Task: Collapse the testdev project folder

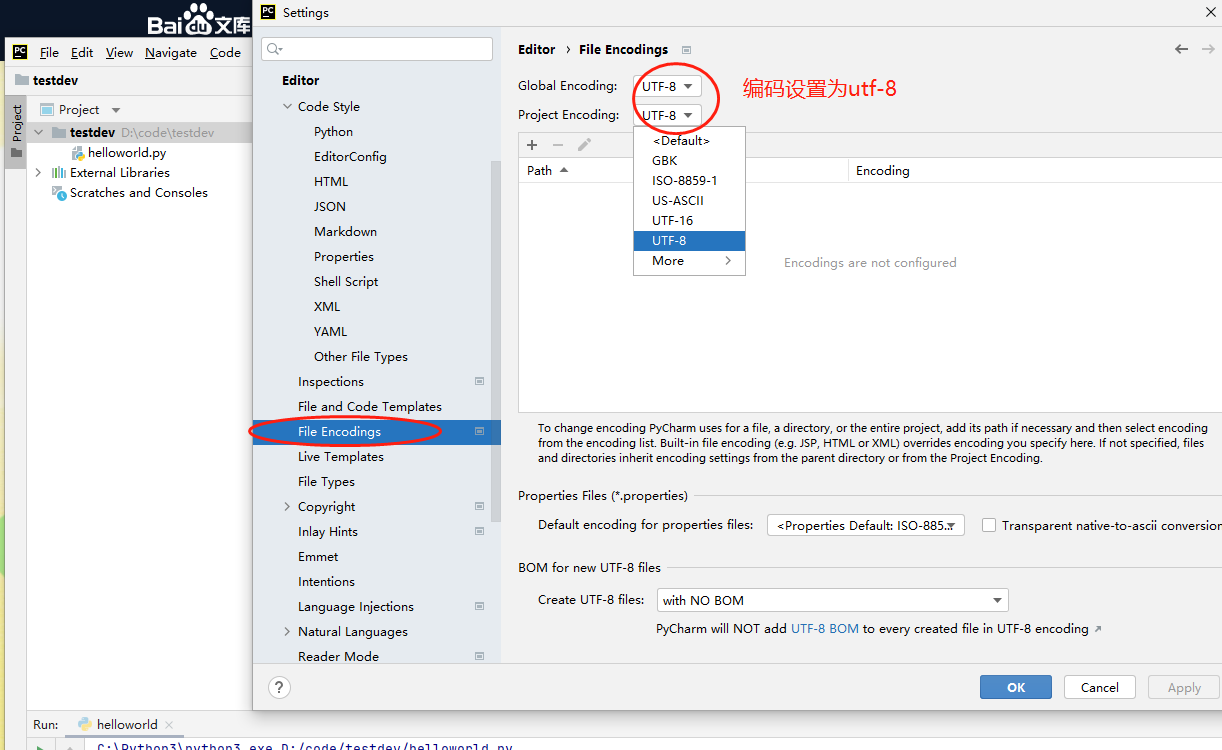Action: click(x=39, y=132)
